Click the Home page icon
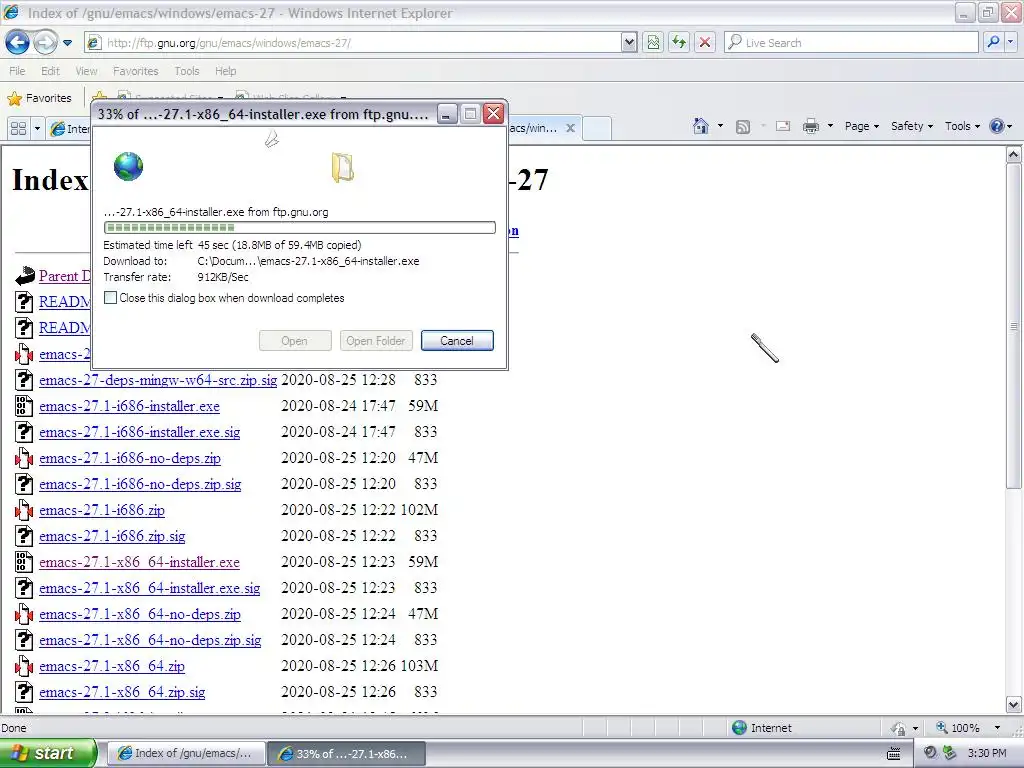The height and width of the screenshot is (768, 1024). (701, 126)
